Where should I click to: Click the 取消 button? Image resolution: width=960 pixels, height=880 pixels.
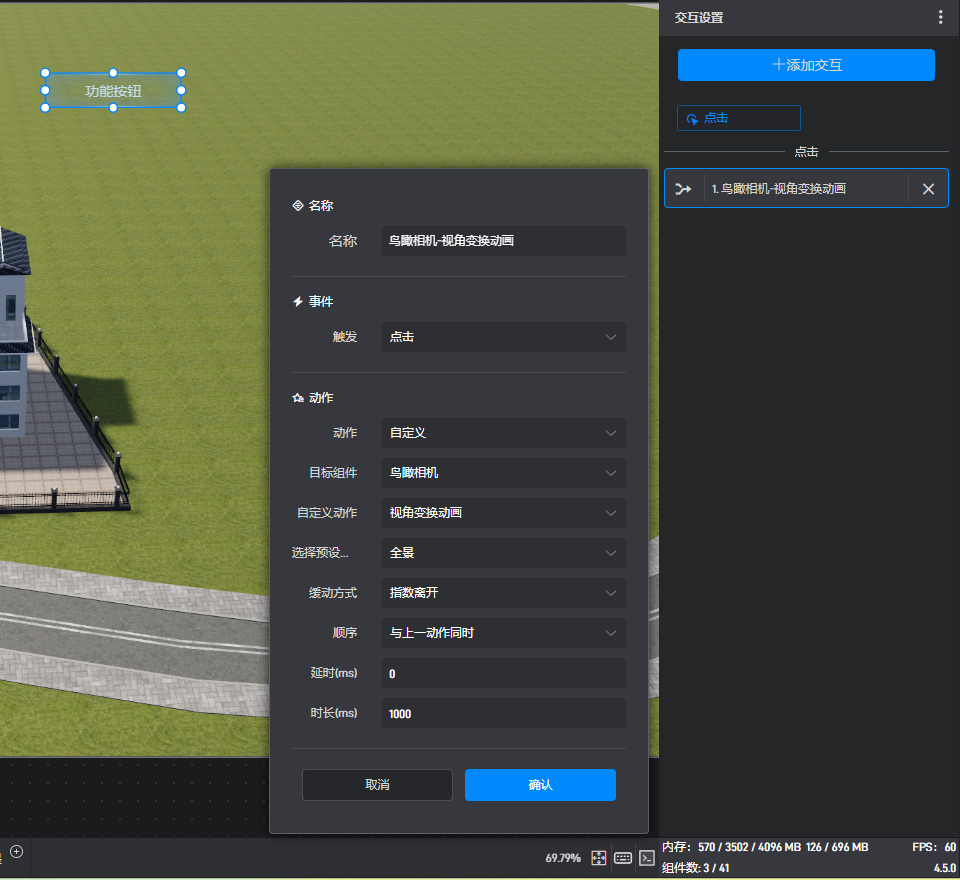(x=377, y=785)
